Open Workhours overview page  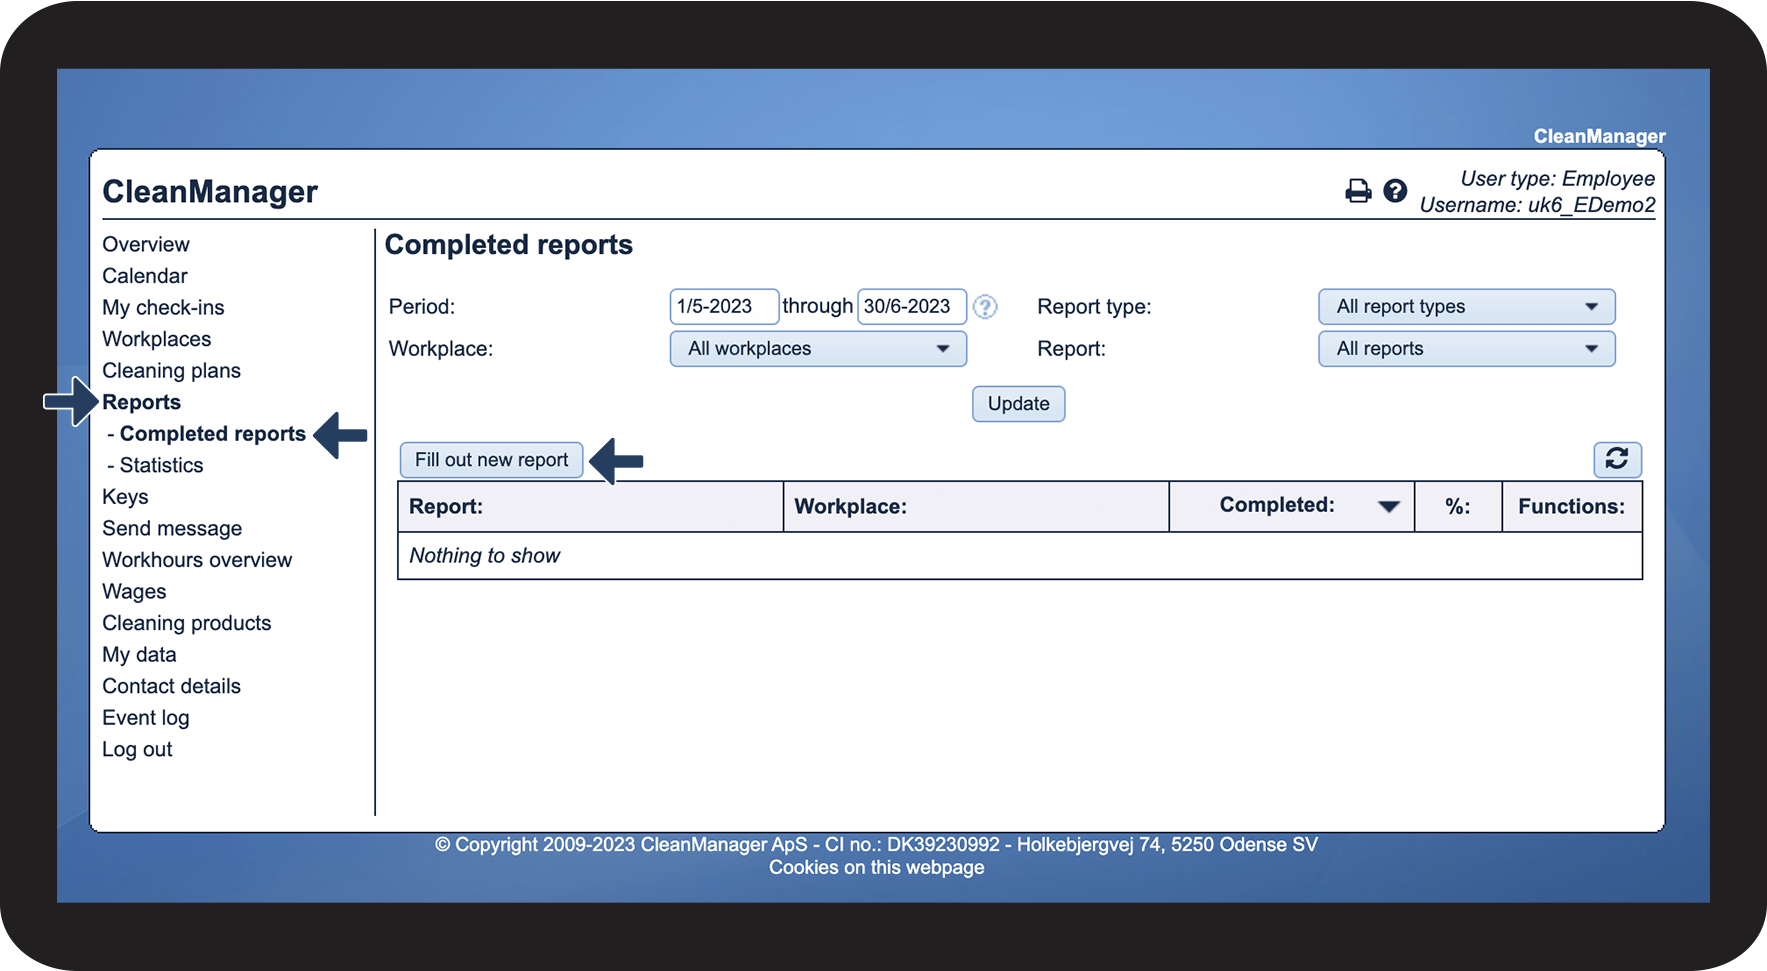[x=197, y=561]
